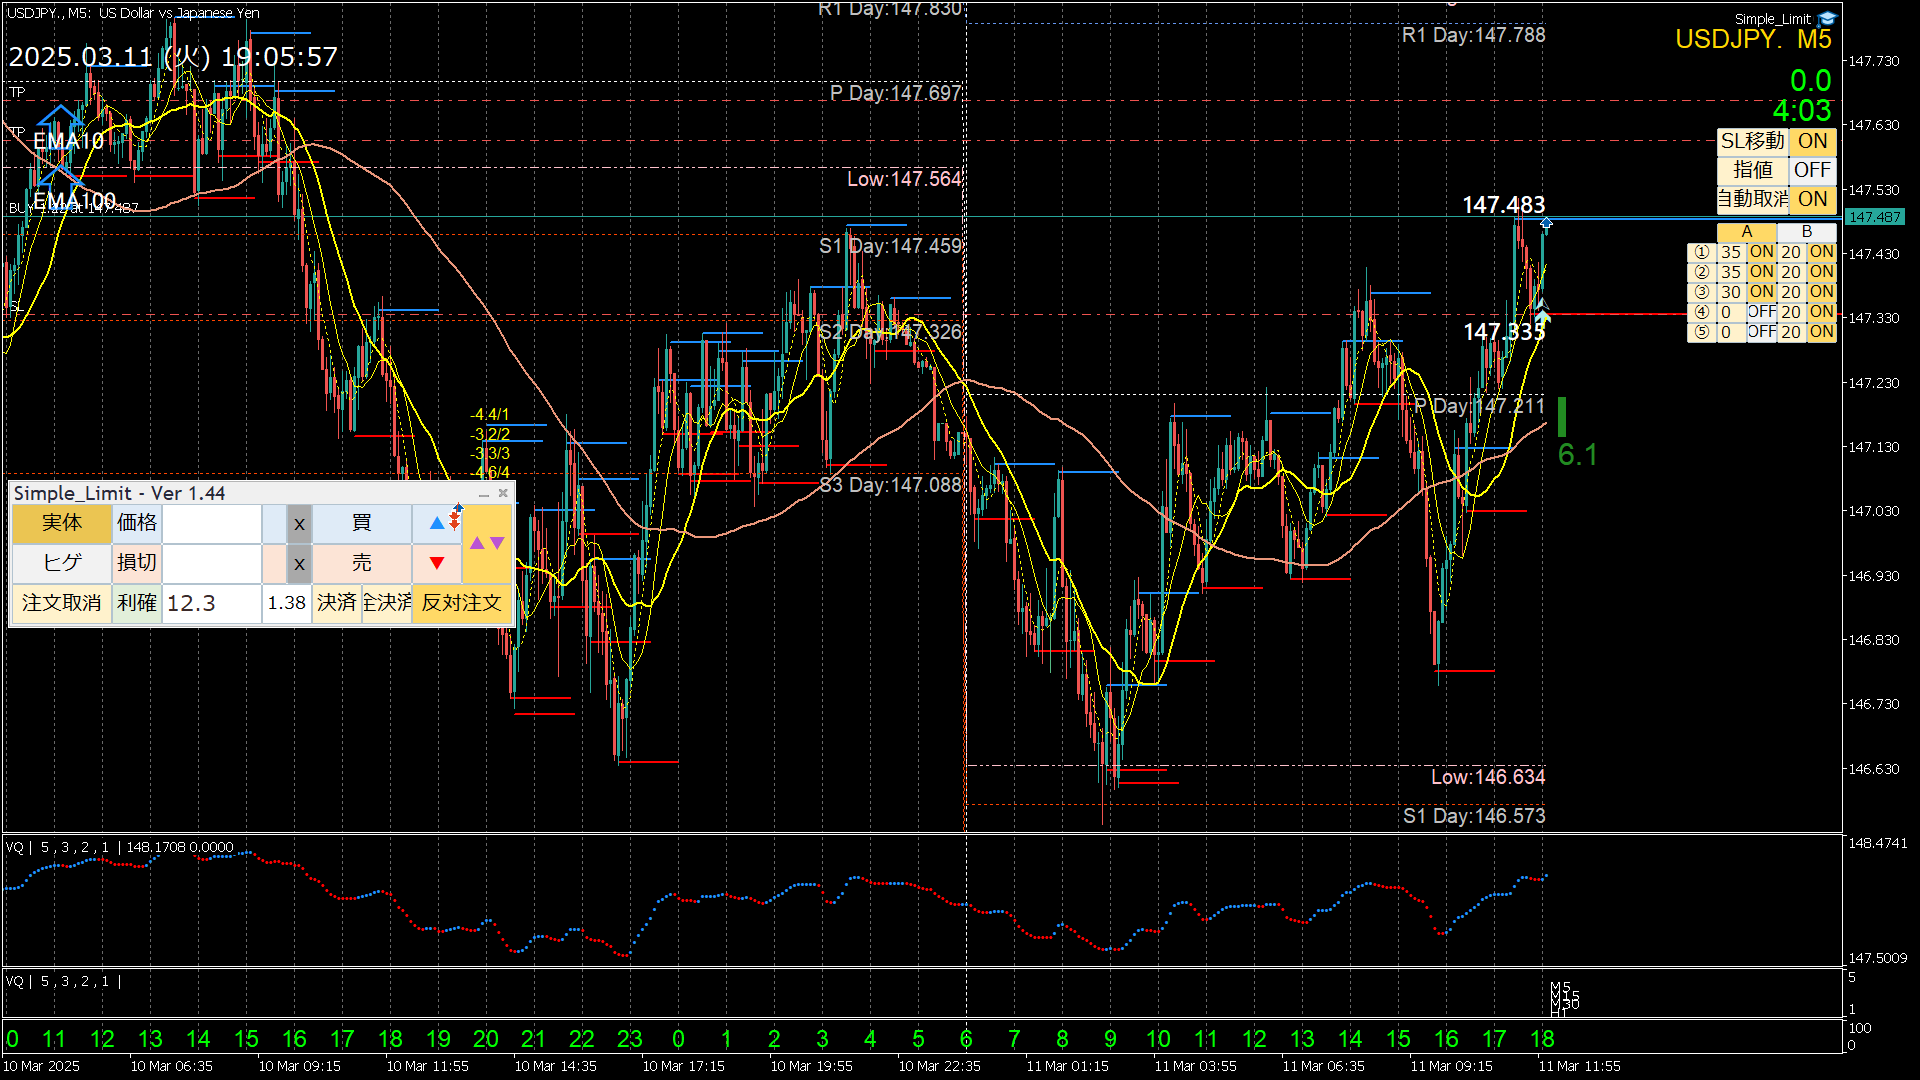Click the empty 価格 price input field
Viewport: 1920px width, 1080px height.
point(211,523)
